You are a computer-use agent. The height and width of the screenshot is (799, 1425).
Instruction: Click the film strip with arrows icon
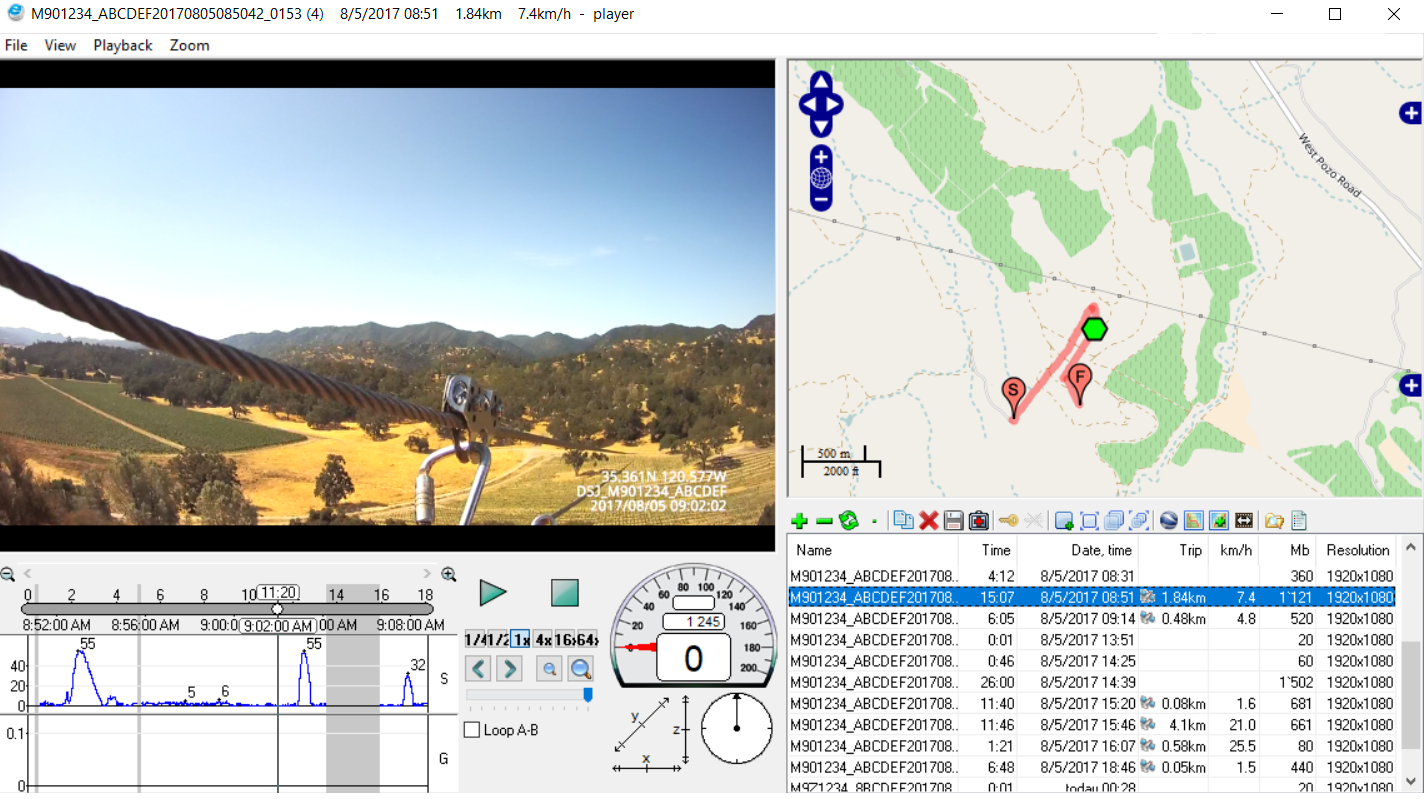tap(1244, 521)
